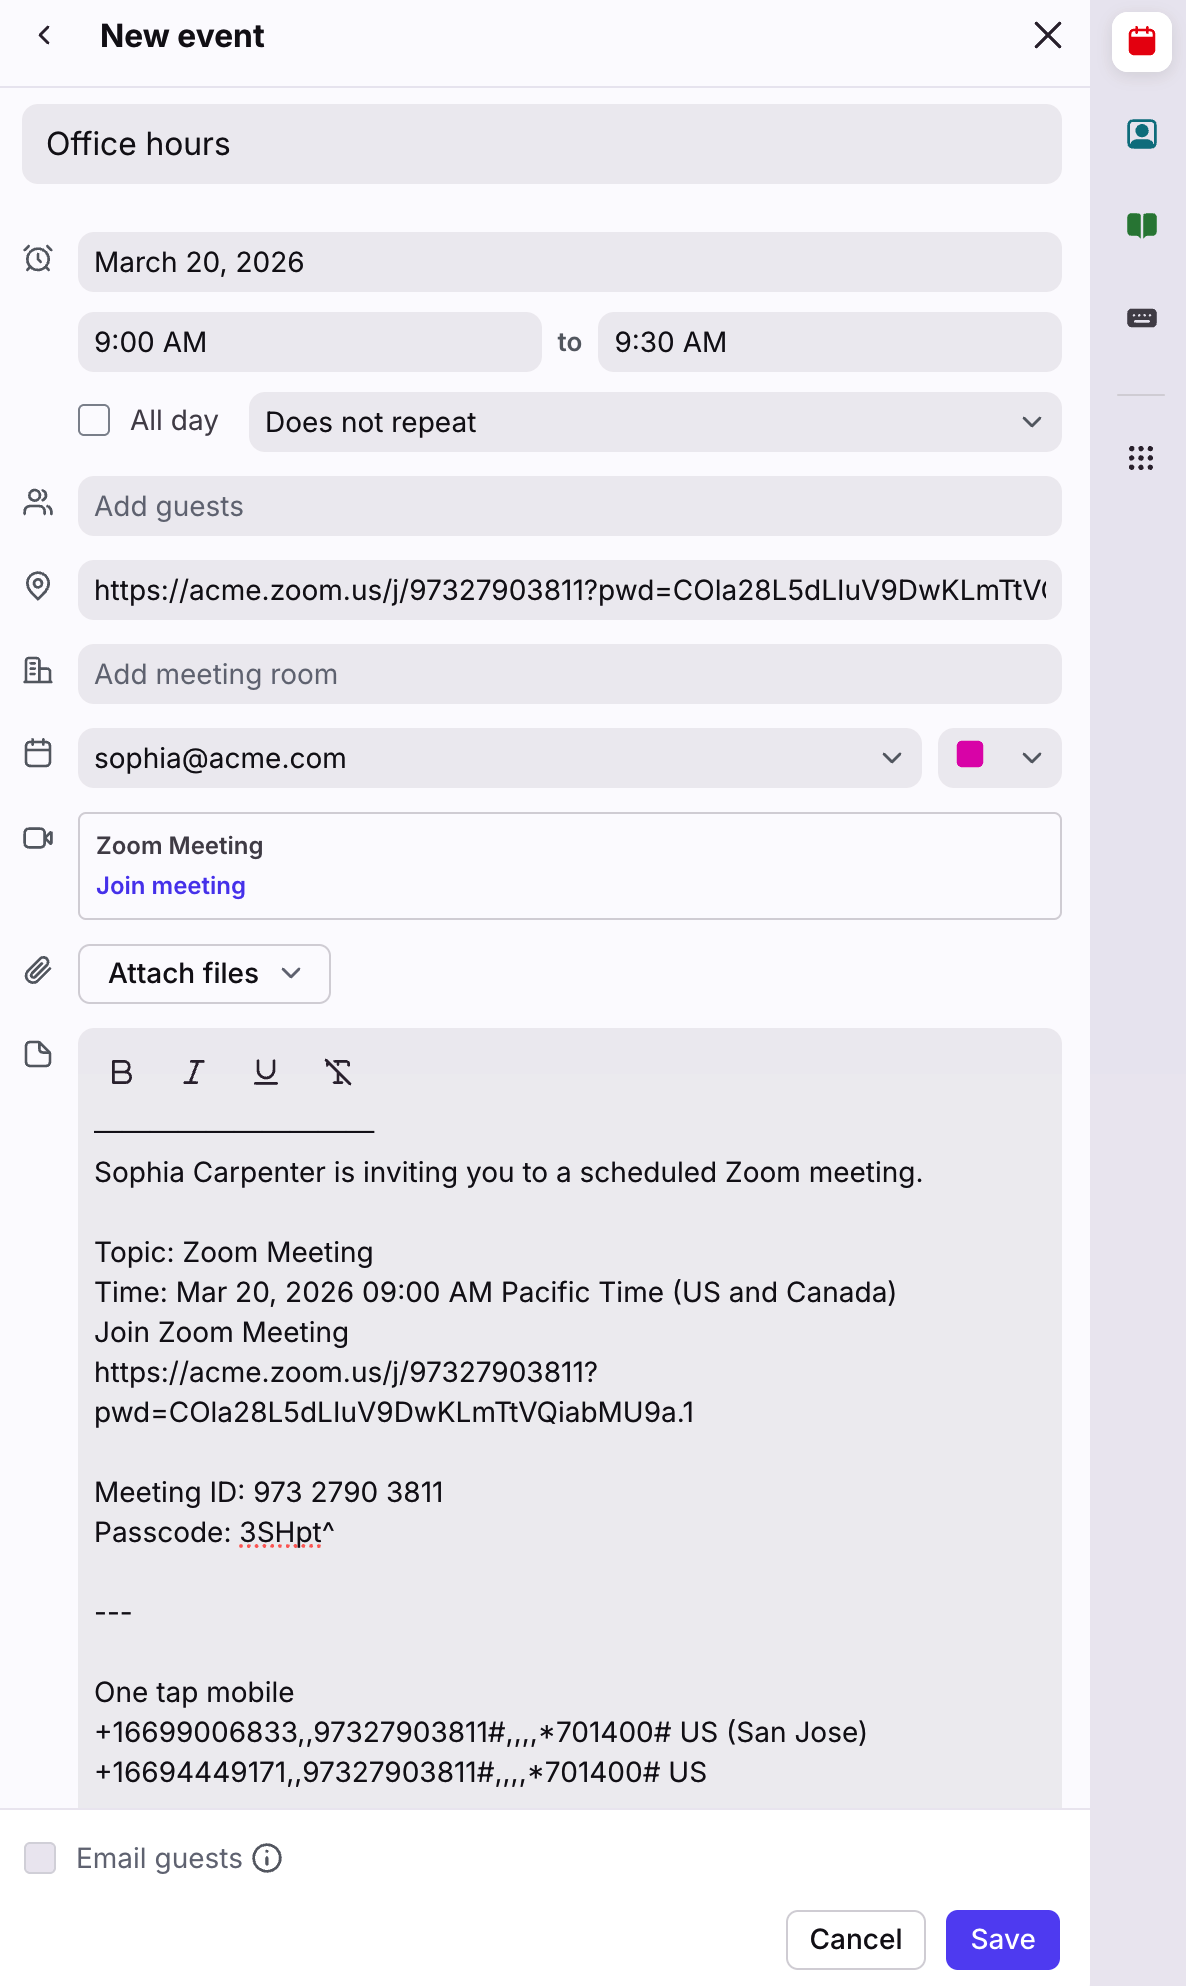1186x1986 pixels.
Task: Apply italic formatting in the description
Action: click(194, 1072)
